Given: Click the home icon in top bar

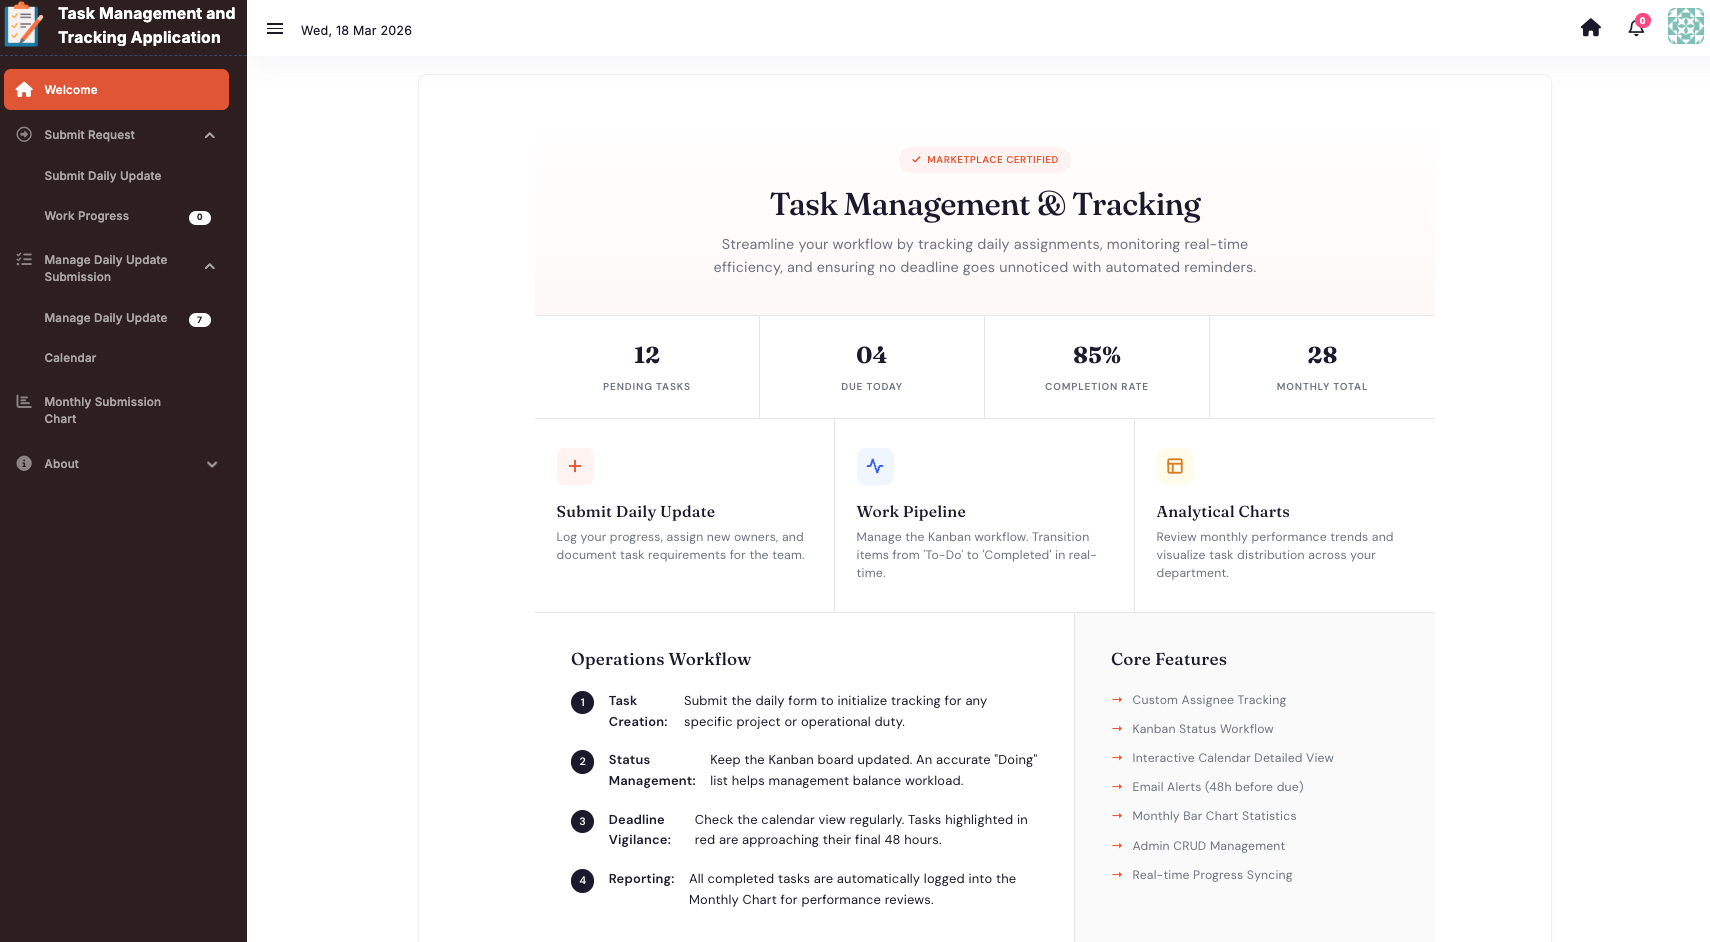Looking at the screenshot, I should tap(1590, 28).
